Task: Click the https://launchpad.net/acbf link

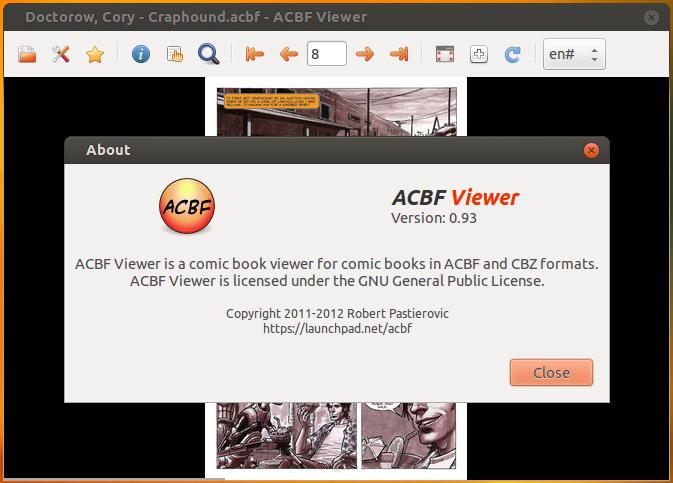Action: 337,328
